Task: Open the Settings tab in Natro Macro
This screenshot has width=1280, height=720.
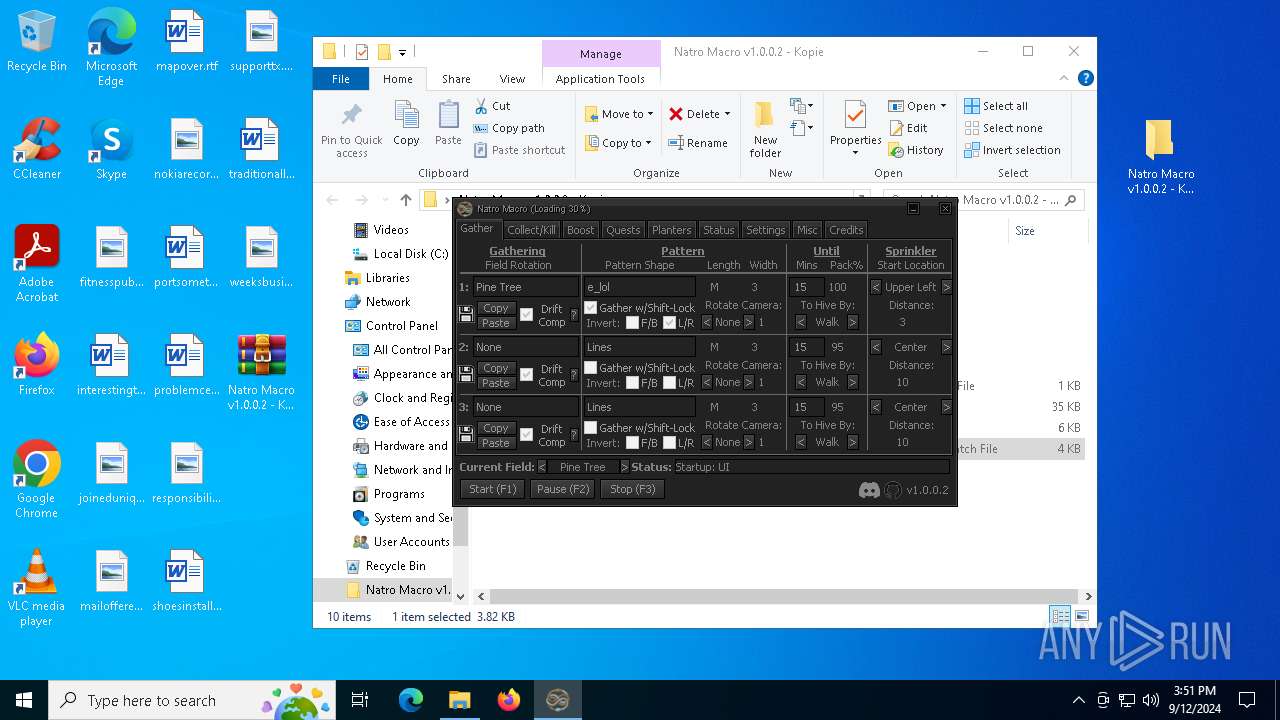Action: click(x=766, y=230)
